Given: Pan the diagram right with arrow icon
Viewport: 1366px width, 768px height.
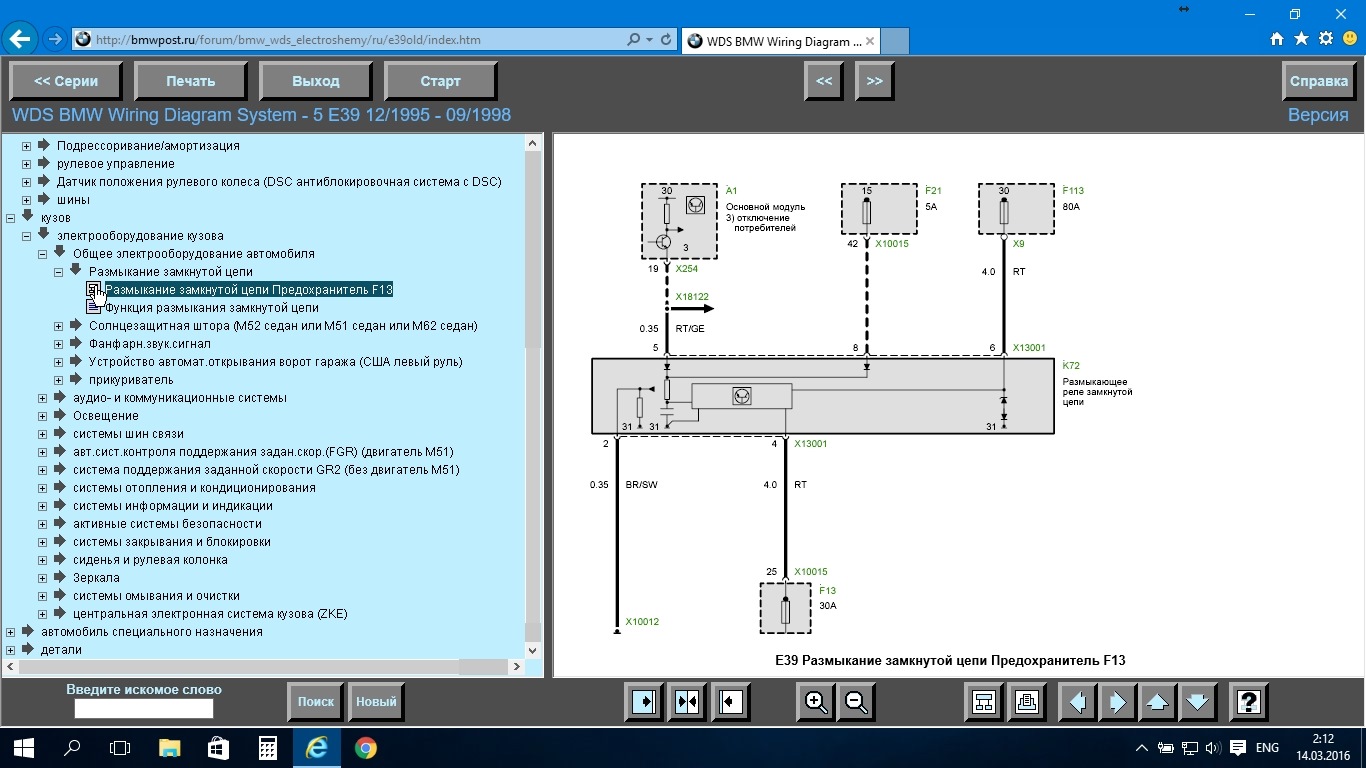Looking at the screenshot, I should pyautogui.click(x=1118, y=702).
